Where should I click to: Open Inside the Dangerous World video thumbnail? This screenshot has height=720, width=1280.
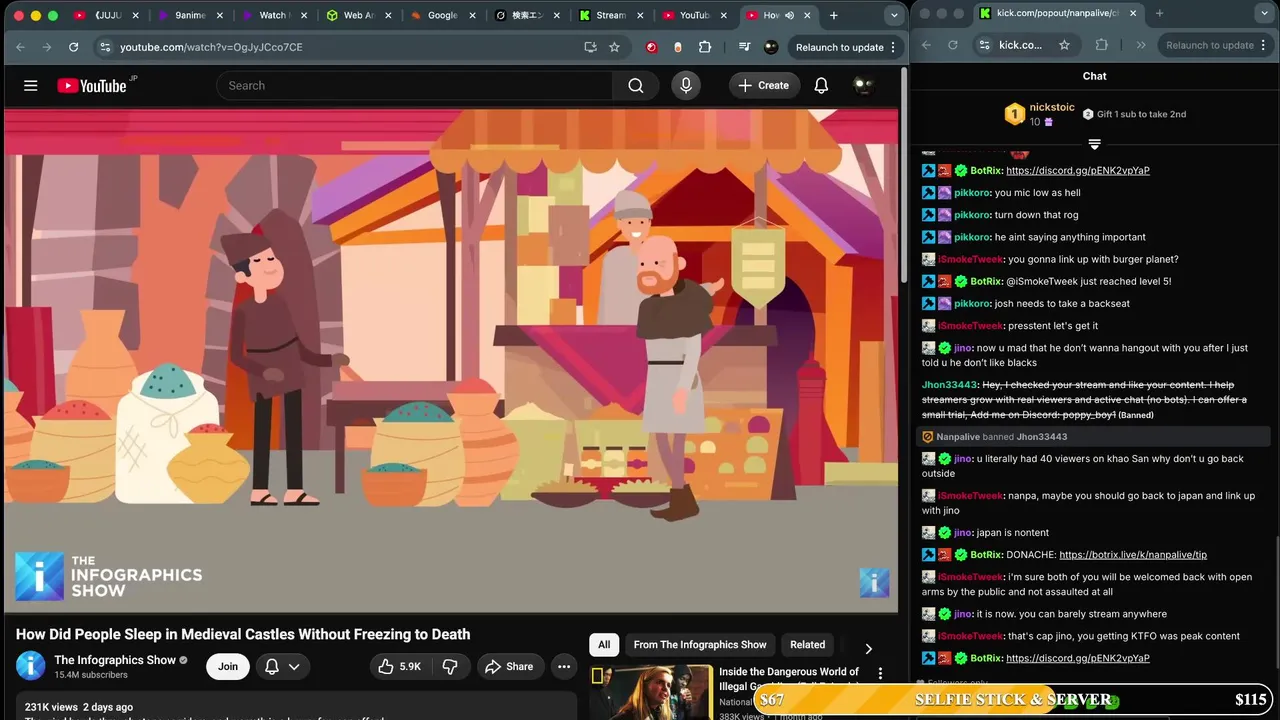[x=650, y=692]
